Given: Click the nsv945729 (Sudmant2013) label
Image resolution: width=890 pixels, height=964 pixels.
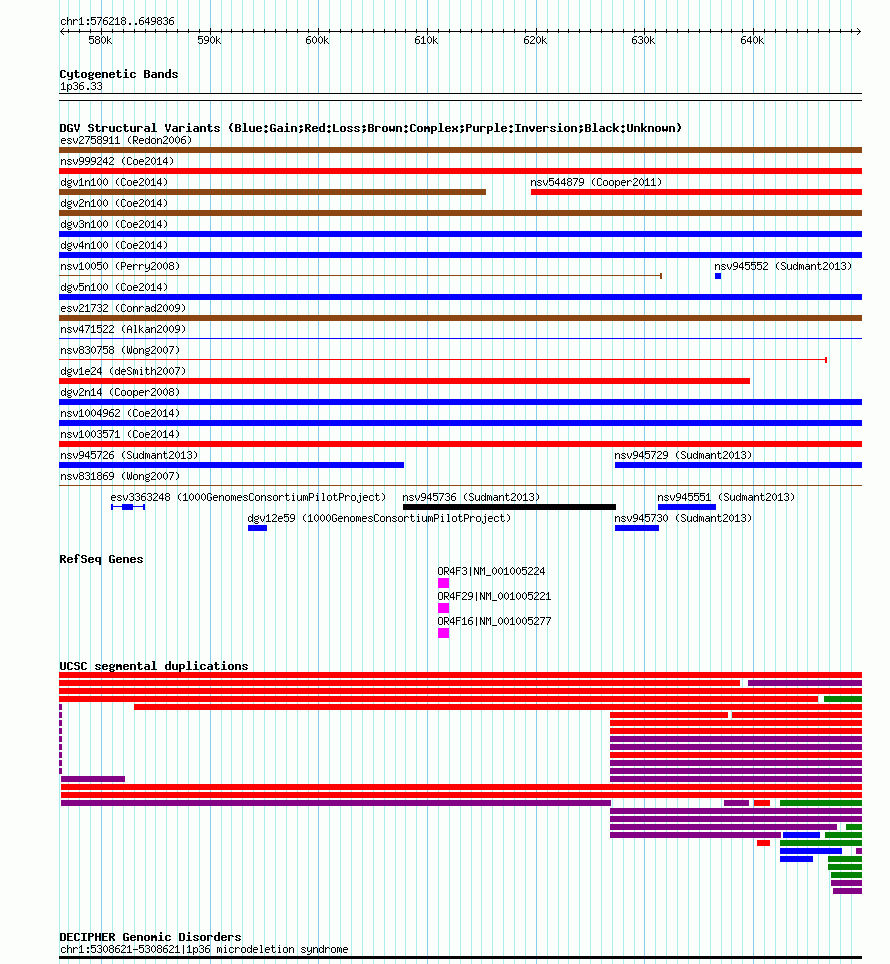Looking at the screenshot, I should coord(683,455).
